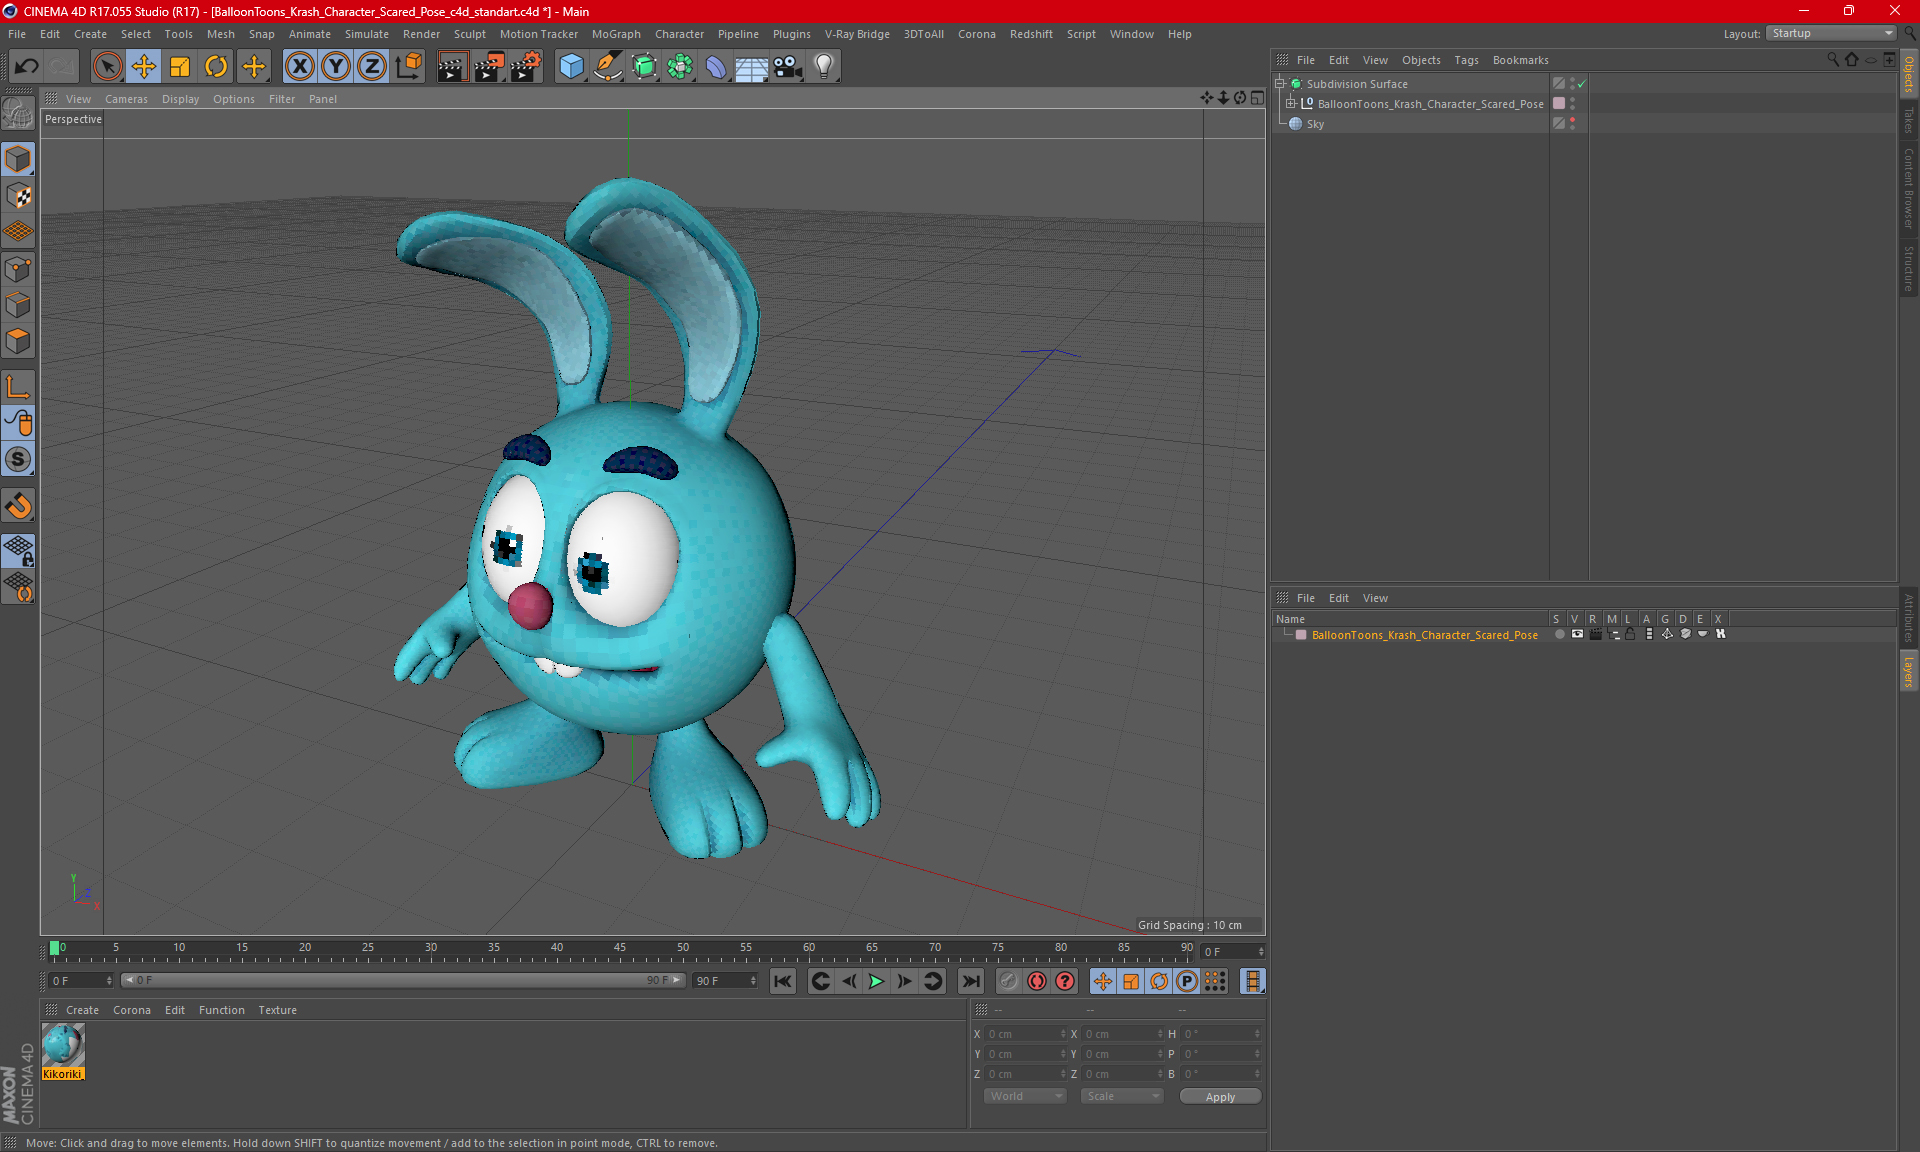
Task: Toggle Sky visibility dots
Action: tap(1572, 124)
